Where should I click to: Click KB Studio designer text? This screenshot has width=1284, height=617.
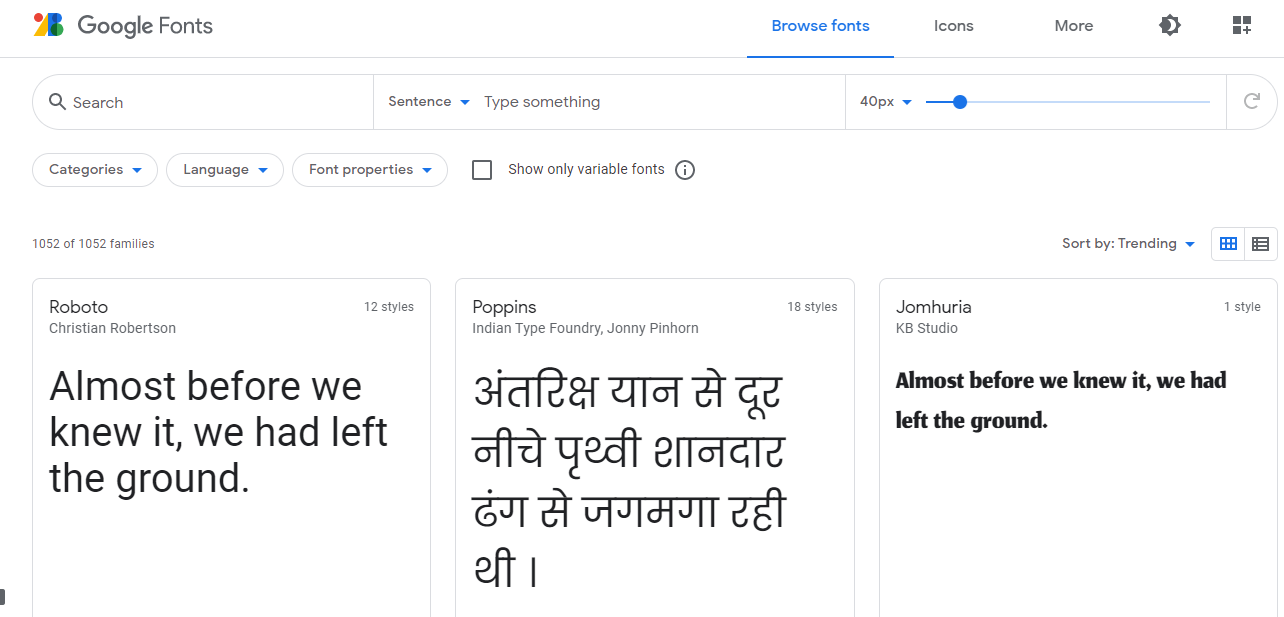tap(927, 328)
